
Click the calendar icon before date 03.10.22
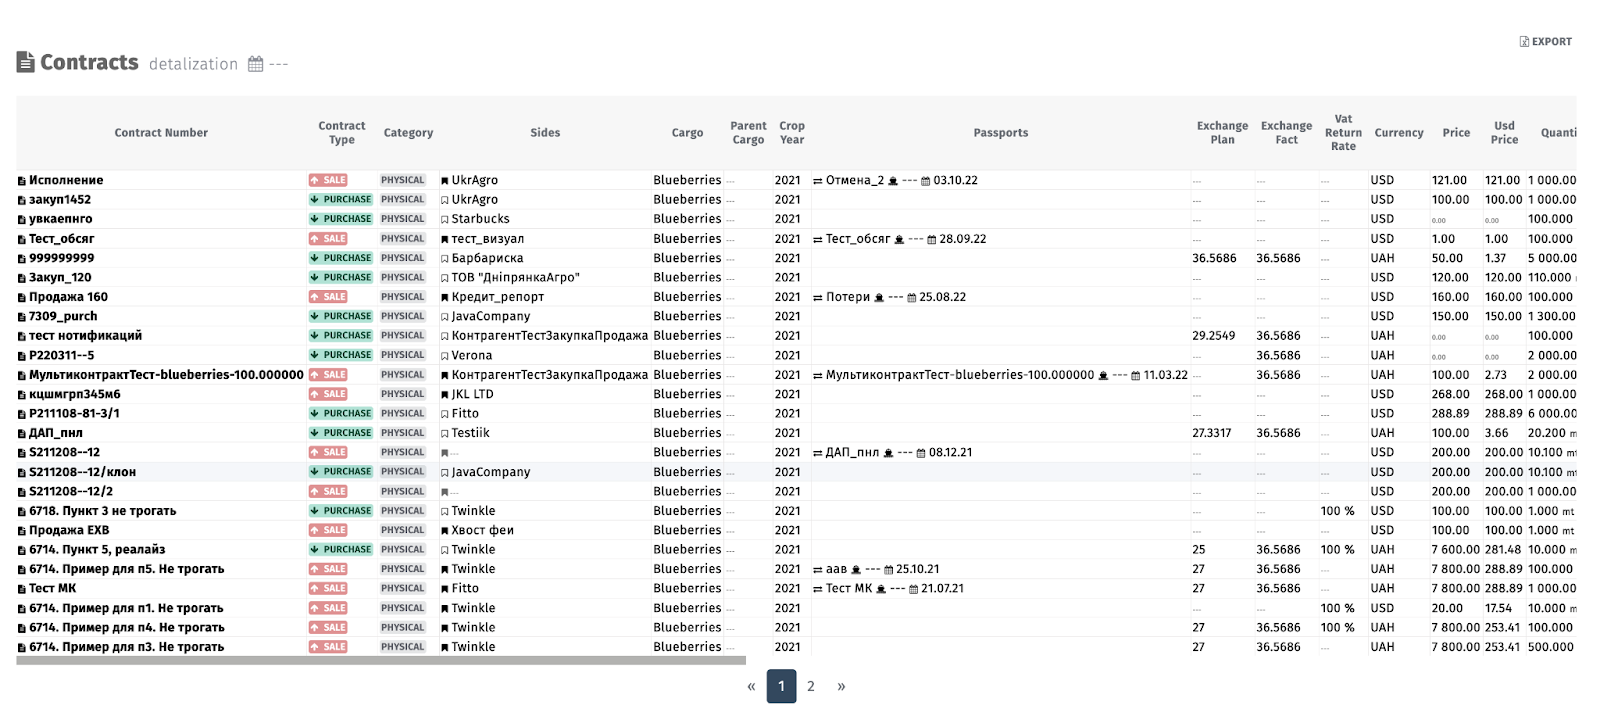926,181
